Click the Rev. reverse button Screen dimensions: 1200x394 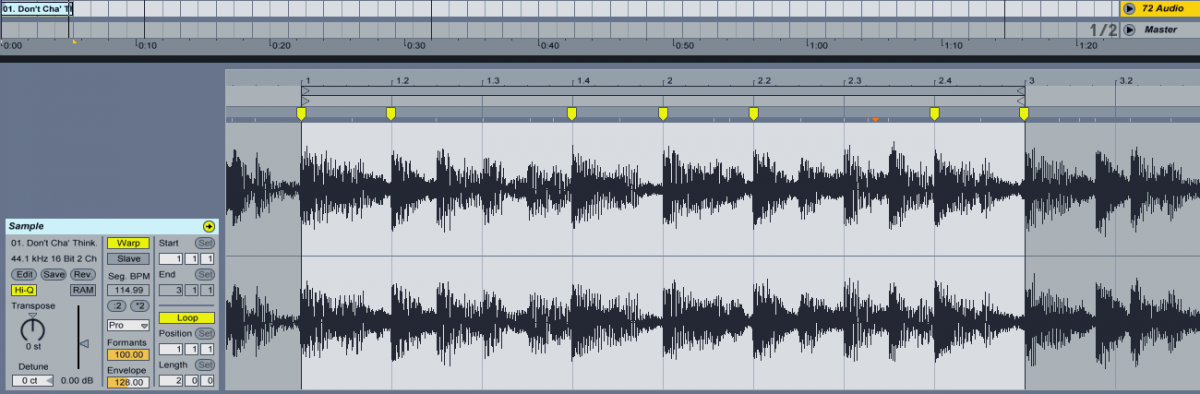coord(83,274)
